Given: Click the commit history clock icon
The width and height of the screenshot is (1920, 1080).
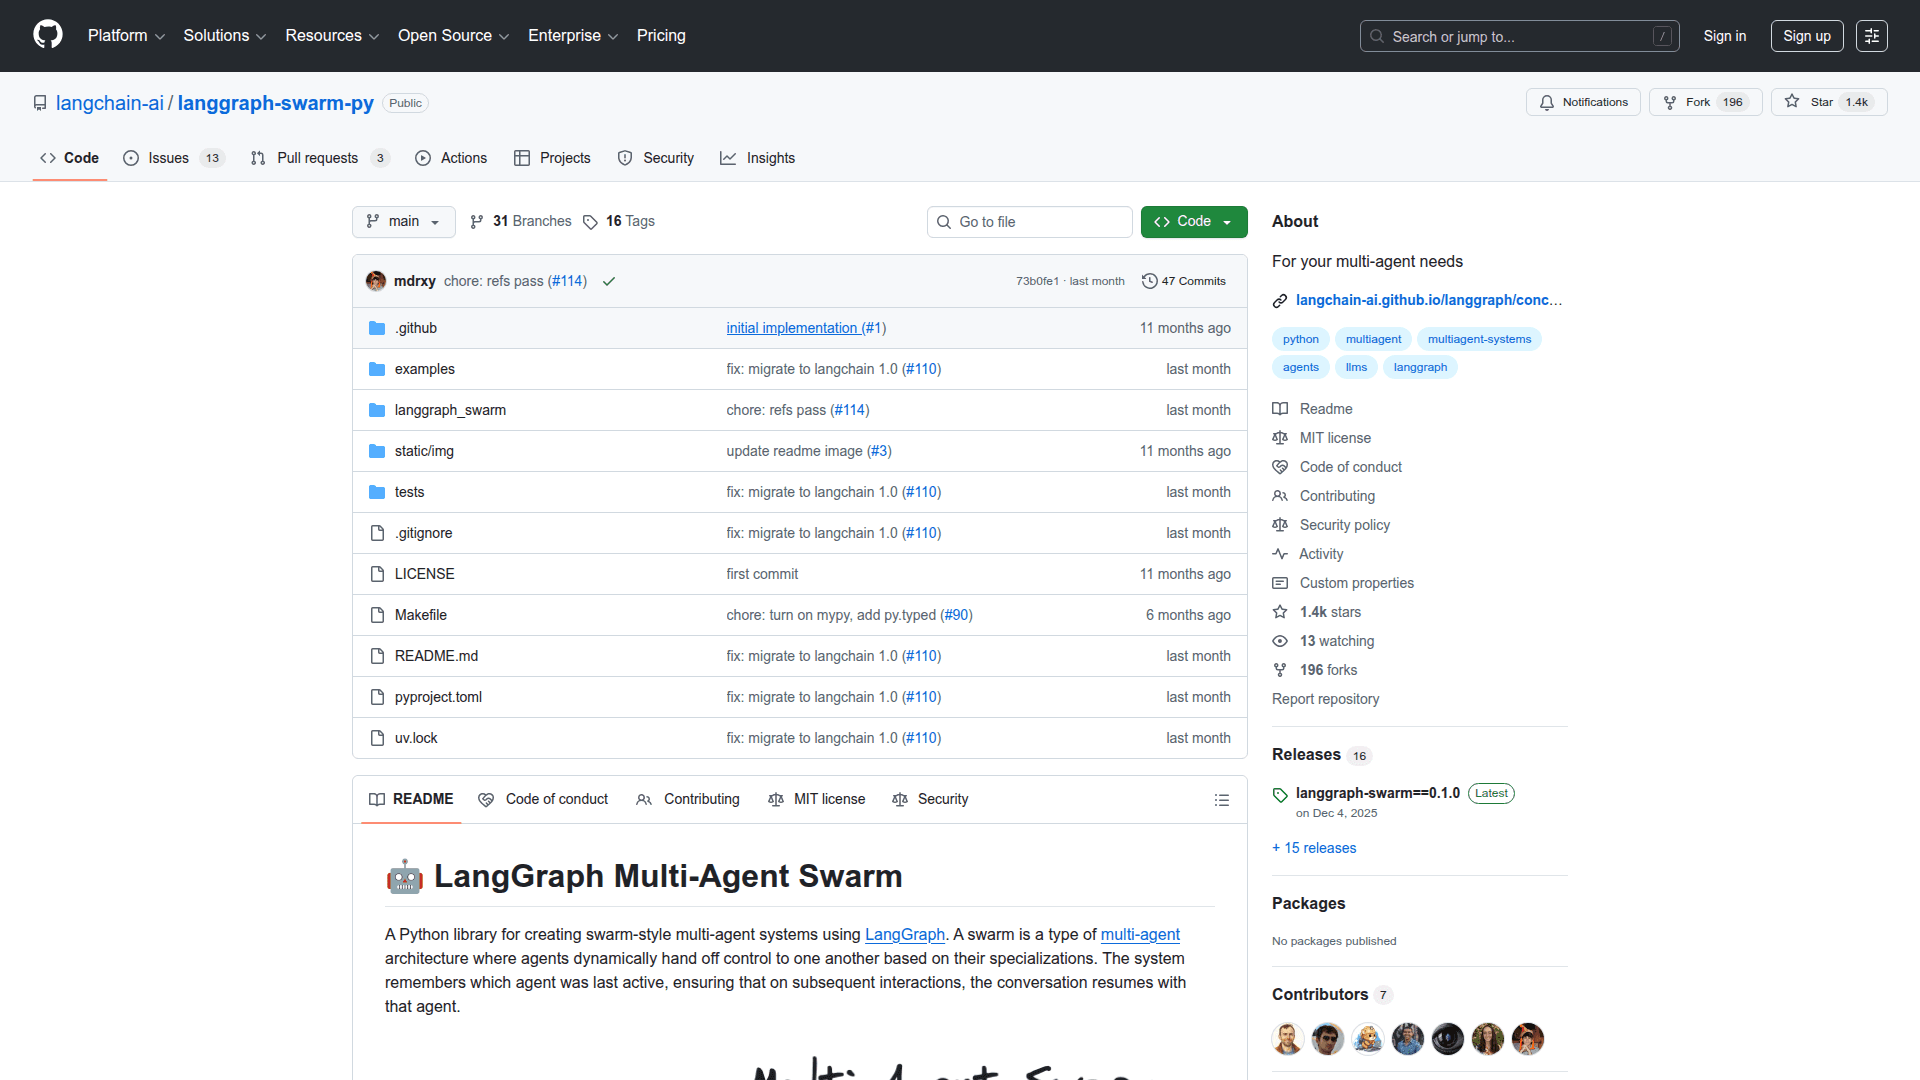Looking at the screenshot, I should (x=1150, y=281).
